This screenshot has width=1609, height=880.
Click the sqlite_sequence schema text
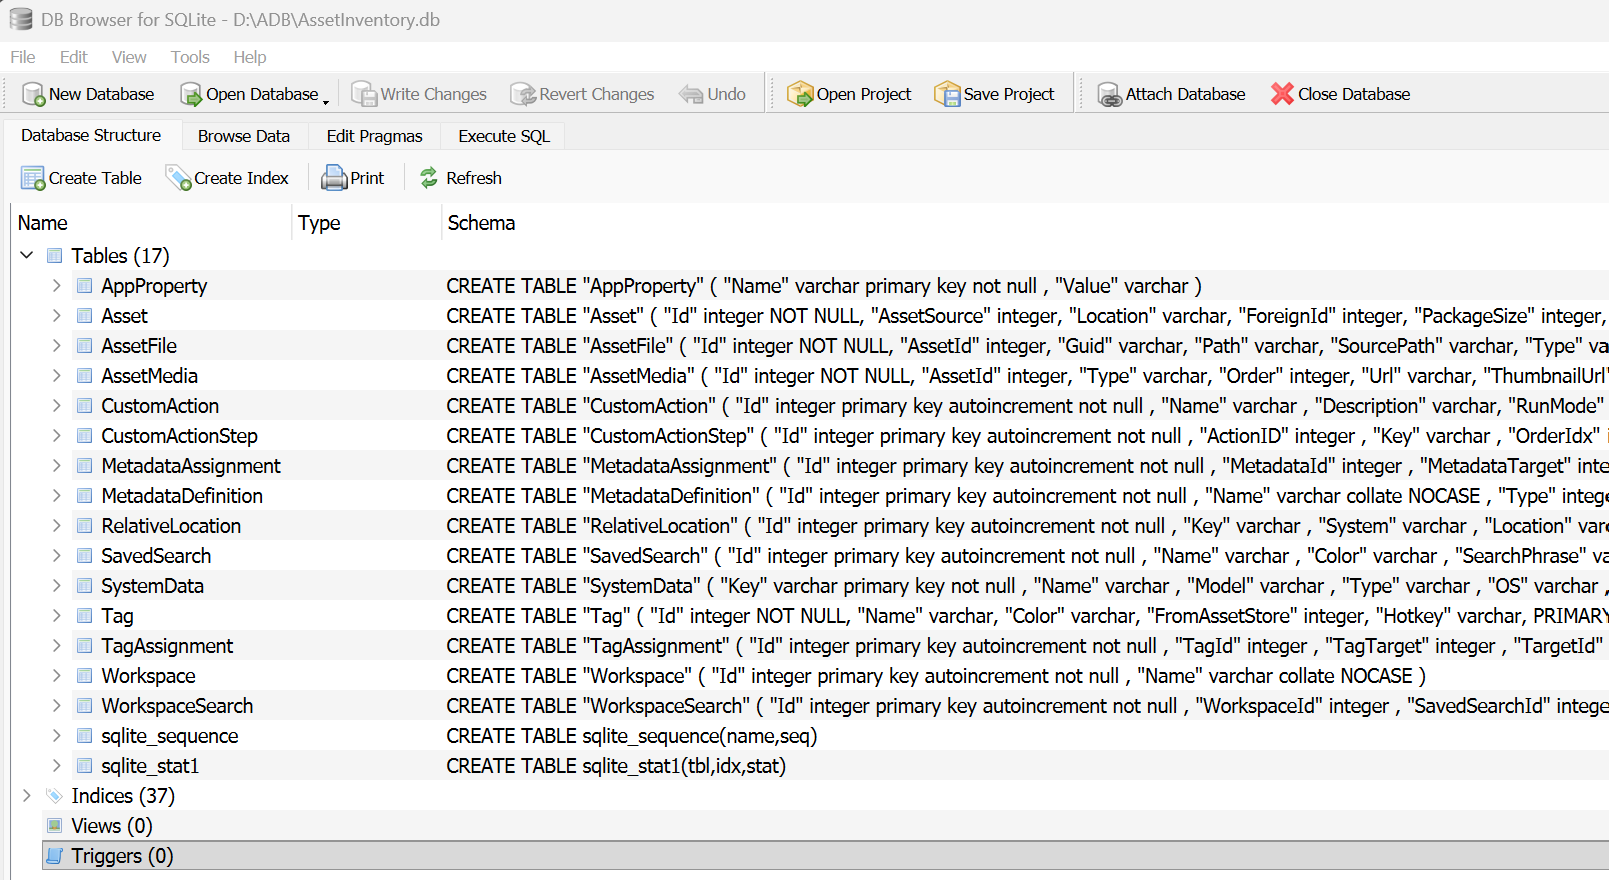click(x=632, y=736)
